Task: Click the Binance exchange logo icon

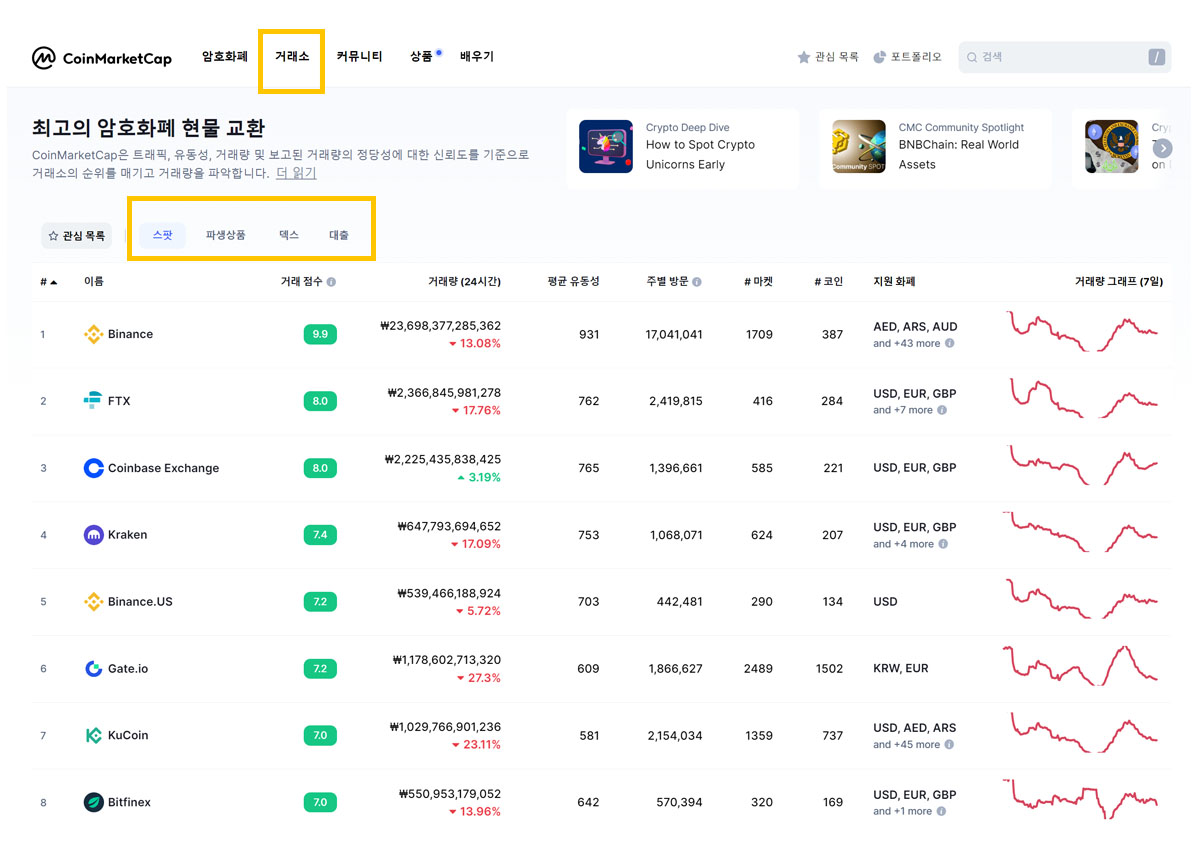Action: (x=93, y=334)
